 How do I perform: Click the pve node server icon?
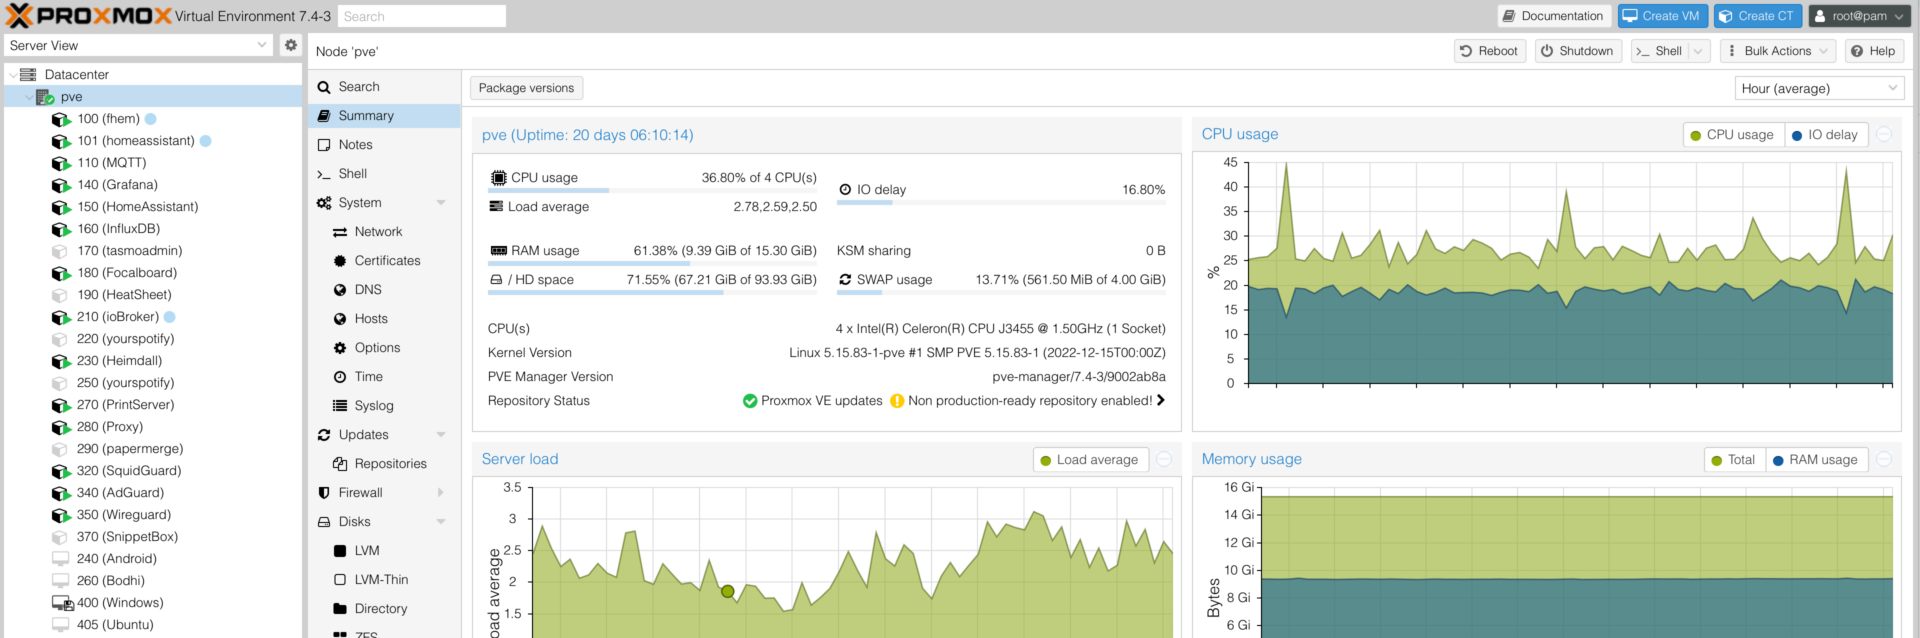(45, 97)
